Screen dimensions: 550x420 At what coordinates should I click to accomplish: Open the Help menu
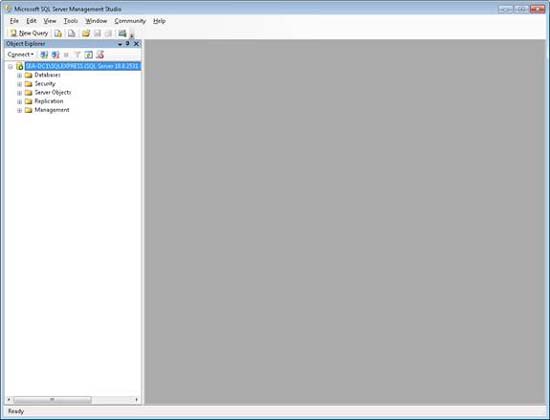(159, 21)
